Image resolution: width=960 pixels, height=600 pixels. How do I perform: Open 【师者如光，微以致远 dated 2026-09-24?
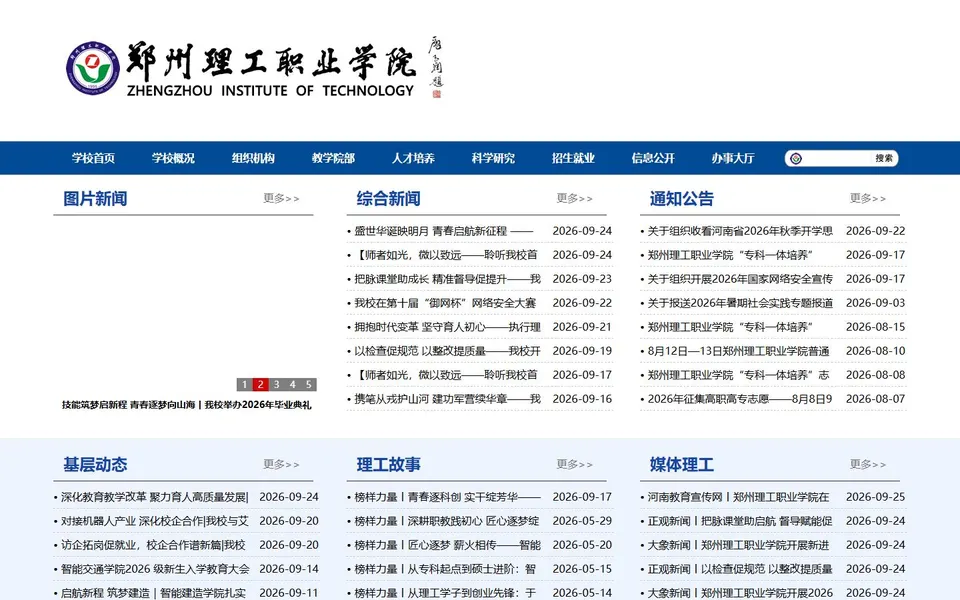pyautogui.click(x=446, y=255)
